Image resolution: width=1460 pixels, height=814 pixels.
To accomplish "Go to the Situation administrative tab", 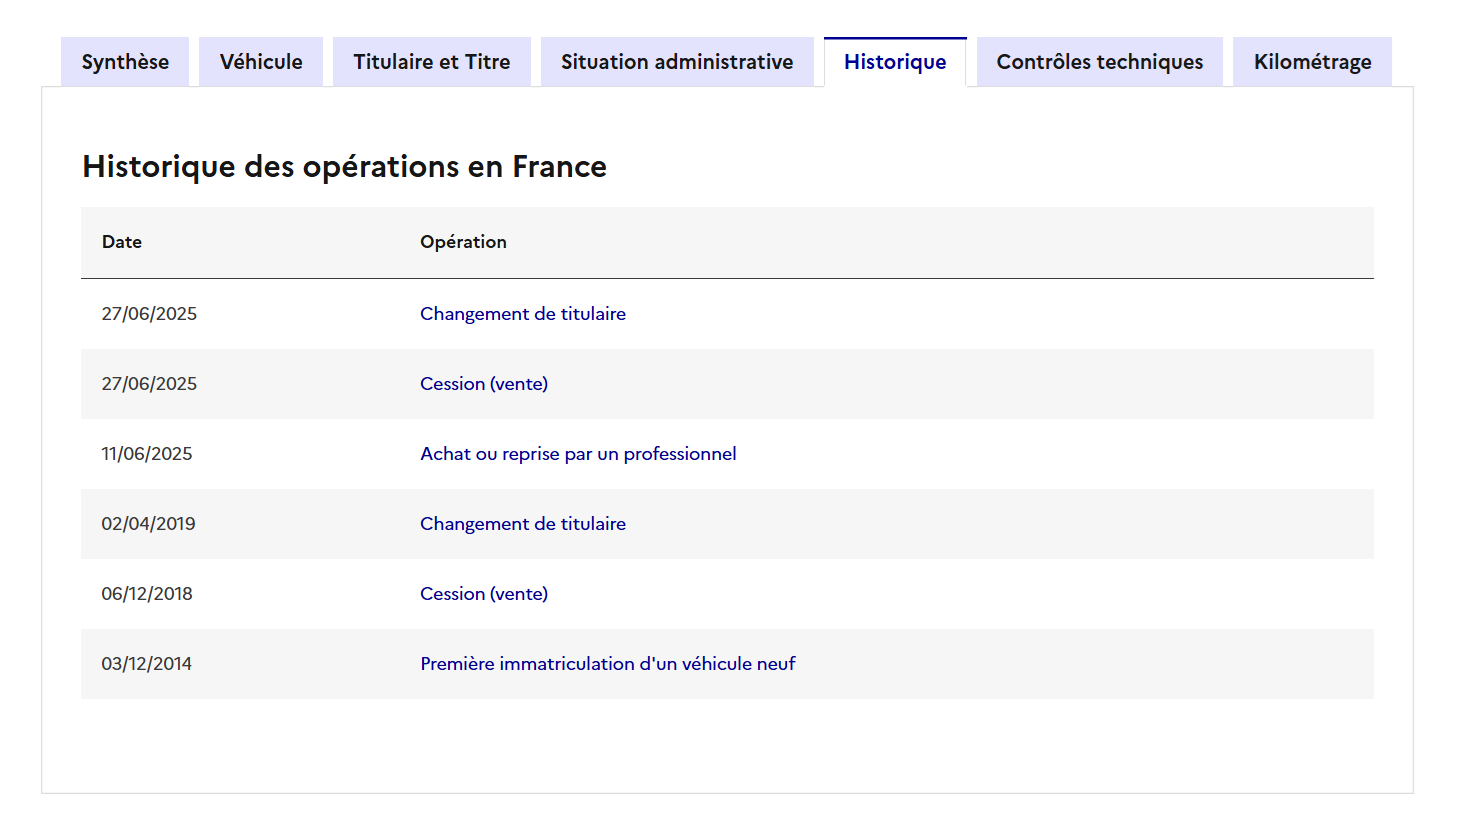I will (x=677, y=62).
